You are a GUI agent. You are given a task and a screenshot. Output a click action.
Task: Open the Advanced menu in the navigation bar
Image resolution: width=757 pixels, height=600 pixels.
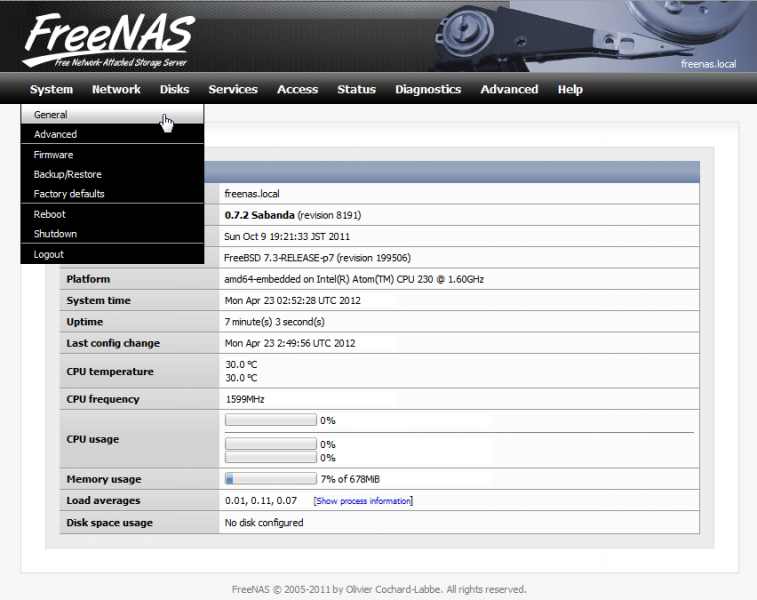(509, 89)
